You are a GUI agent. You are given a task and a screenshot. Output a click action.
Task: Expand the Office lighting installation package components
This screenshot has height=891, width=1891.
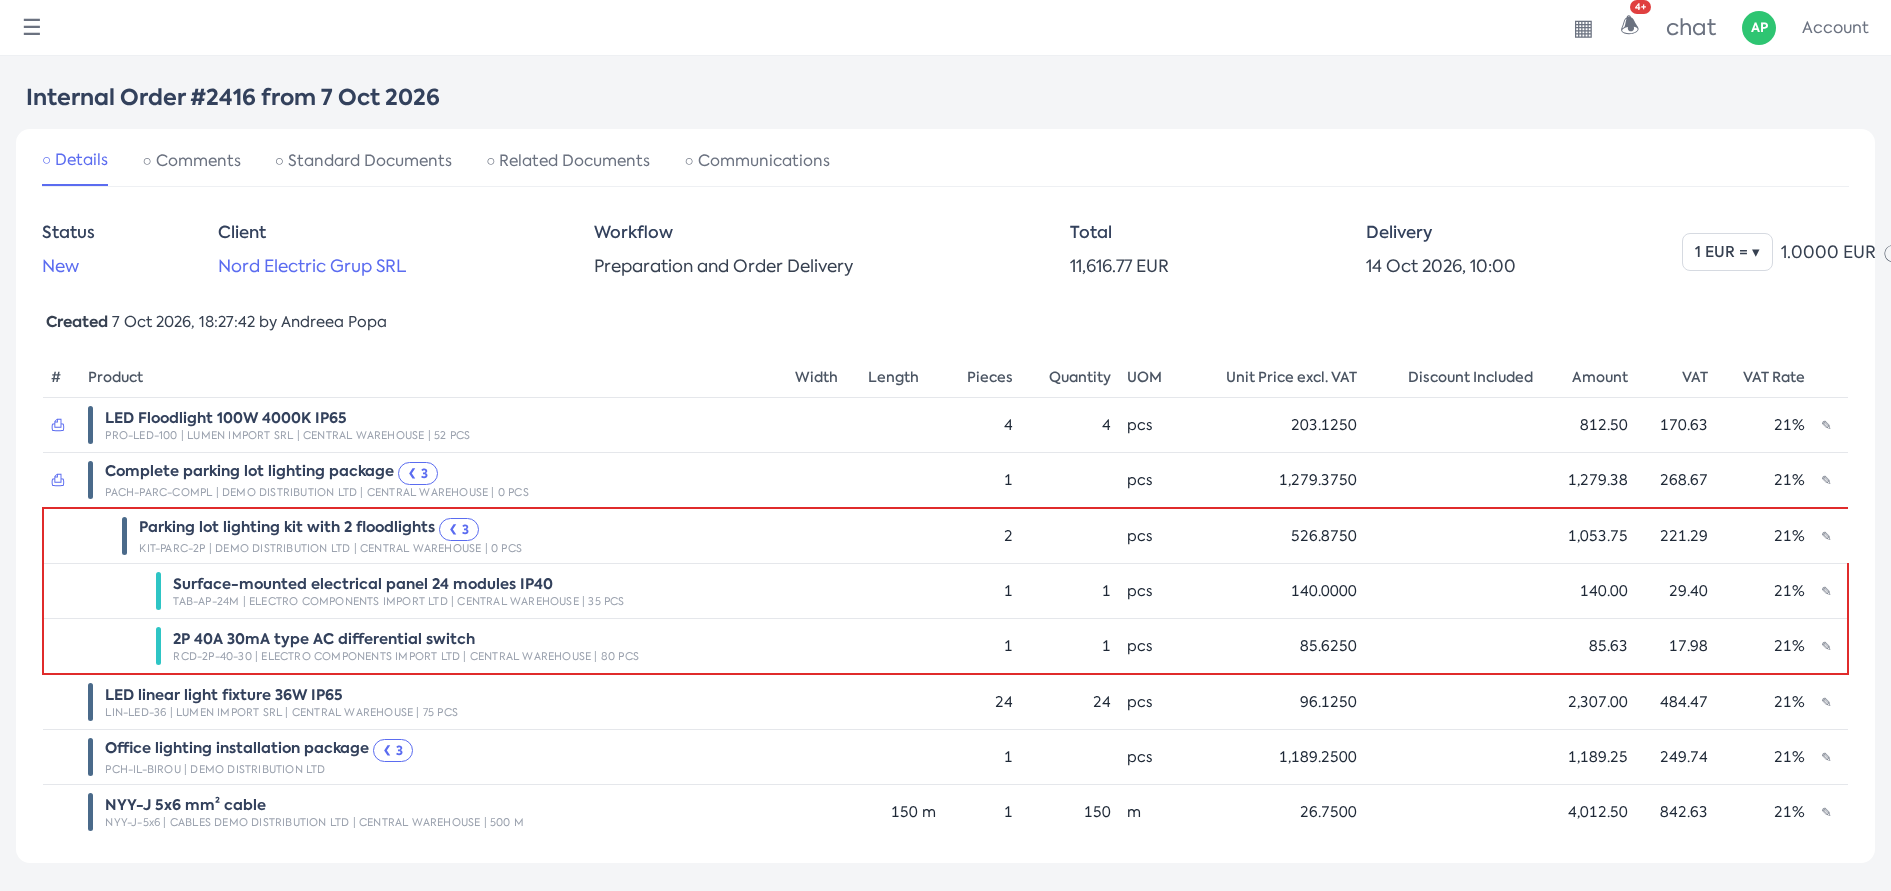393,750
